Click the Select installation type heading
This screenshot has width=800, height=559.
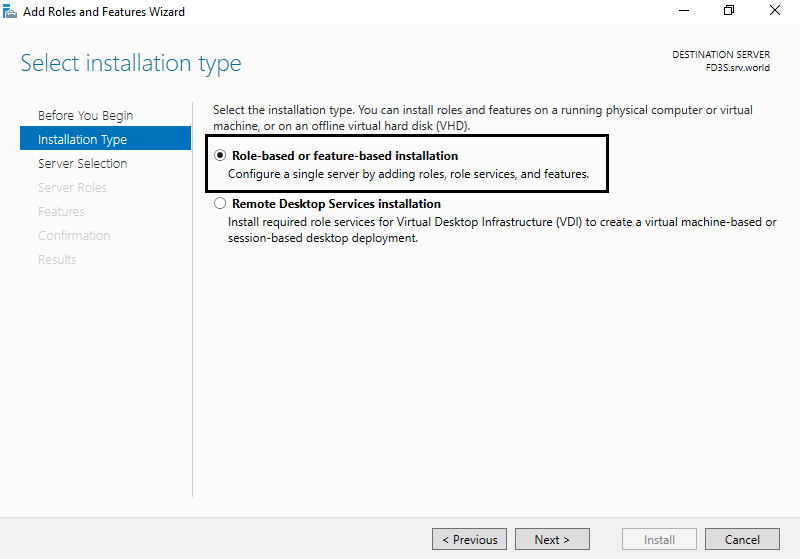(x=131, y=64)
